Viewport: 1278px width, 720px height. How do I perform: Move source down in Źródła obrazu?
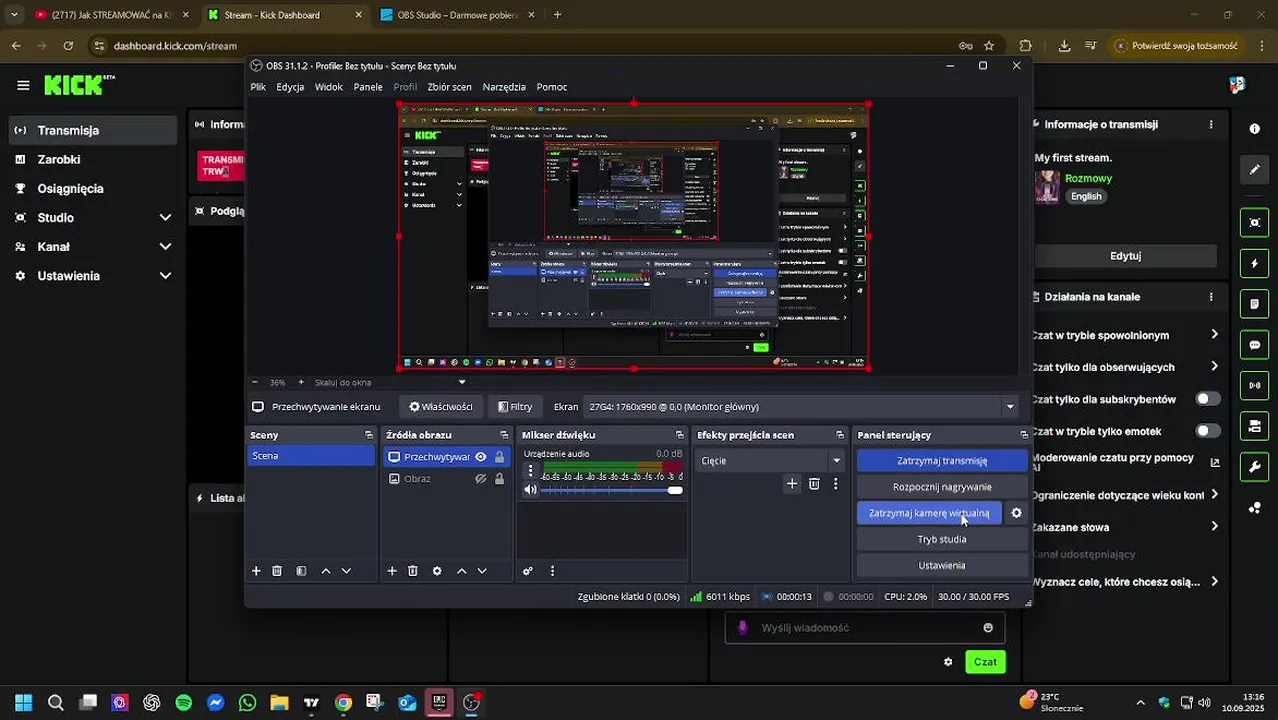tap(482, 571)
